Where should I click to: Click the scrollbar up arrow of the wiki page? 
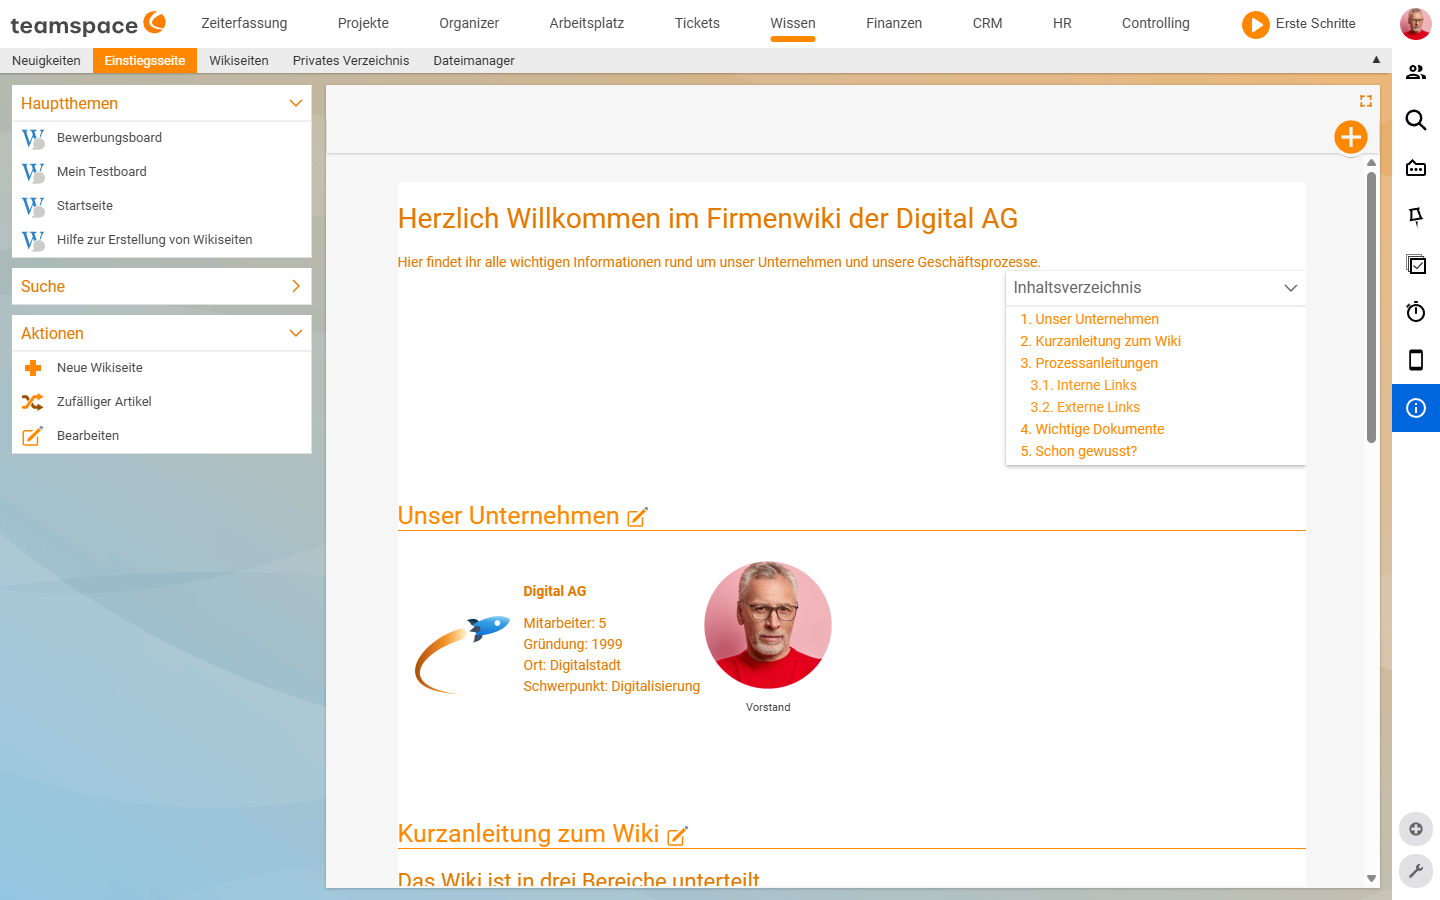click(x=1372, y=162)
